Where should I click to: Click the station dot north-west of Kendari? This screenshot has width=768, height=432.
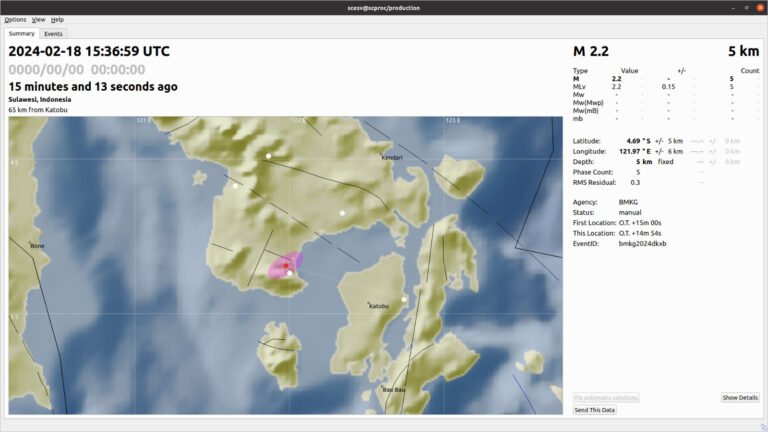coord(268,156)
